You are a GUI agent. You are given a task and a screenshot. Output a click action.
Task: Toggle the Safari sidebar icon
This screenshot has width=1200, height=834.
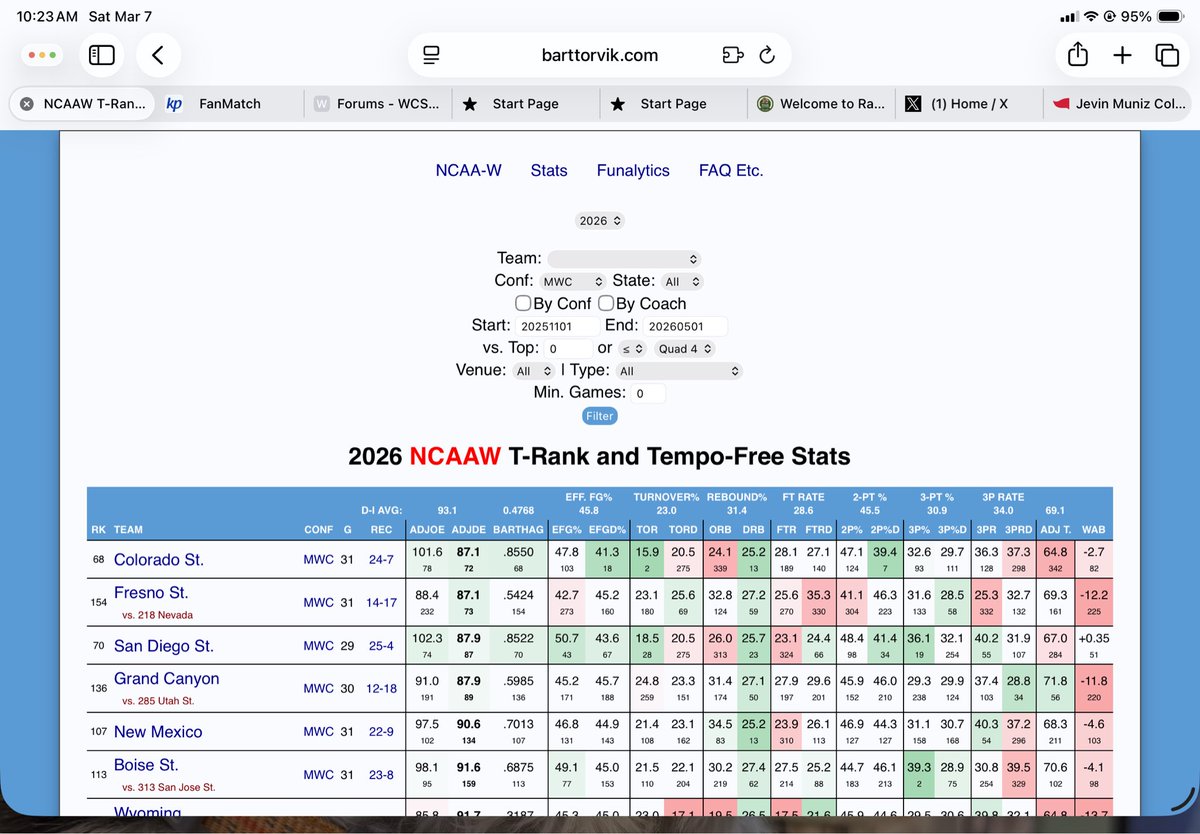tap(102, 56)
